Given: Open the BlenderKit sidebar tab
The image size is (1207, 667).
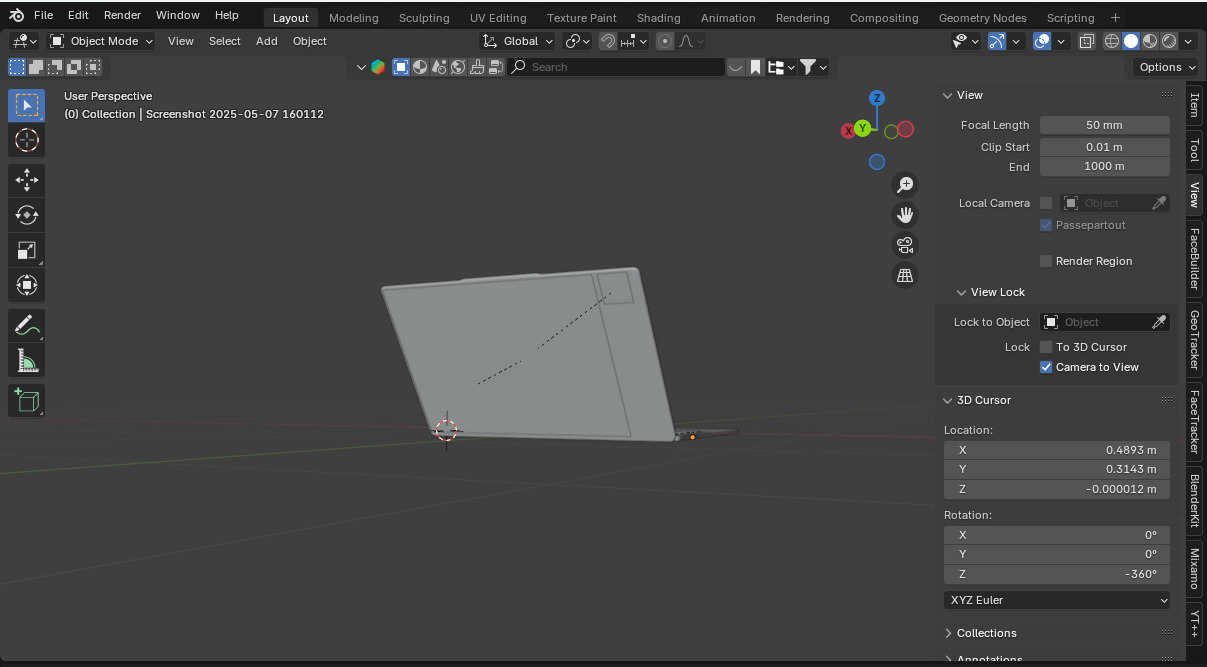Looking at the screenshot, I should pyautogui.click(x=1194, y=501).
